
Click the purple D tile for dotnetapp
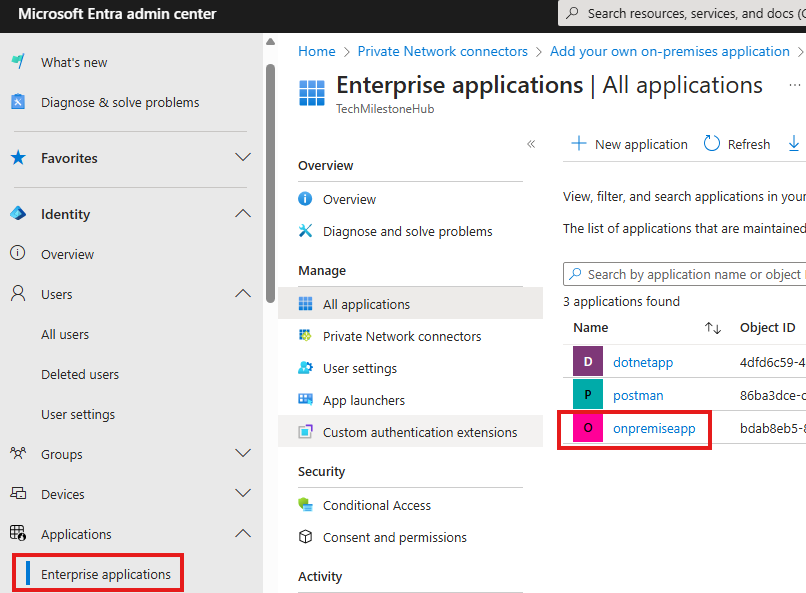pos(588,361)
